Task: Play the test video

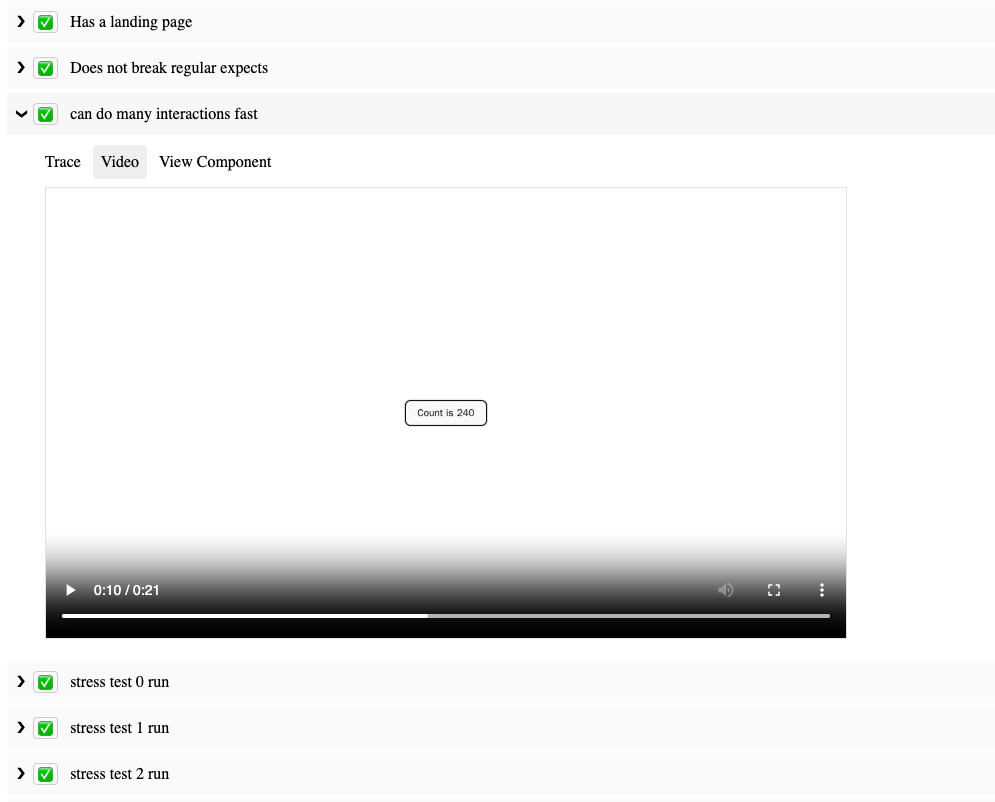Action: [x=70, y=590]
